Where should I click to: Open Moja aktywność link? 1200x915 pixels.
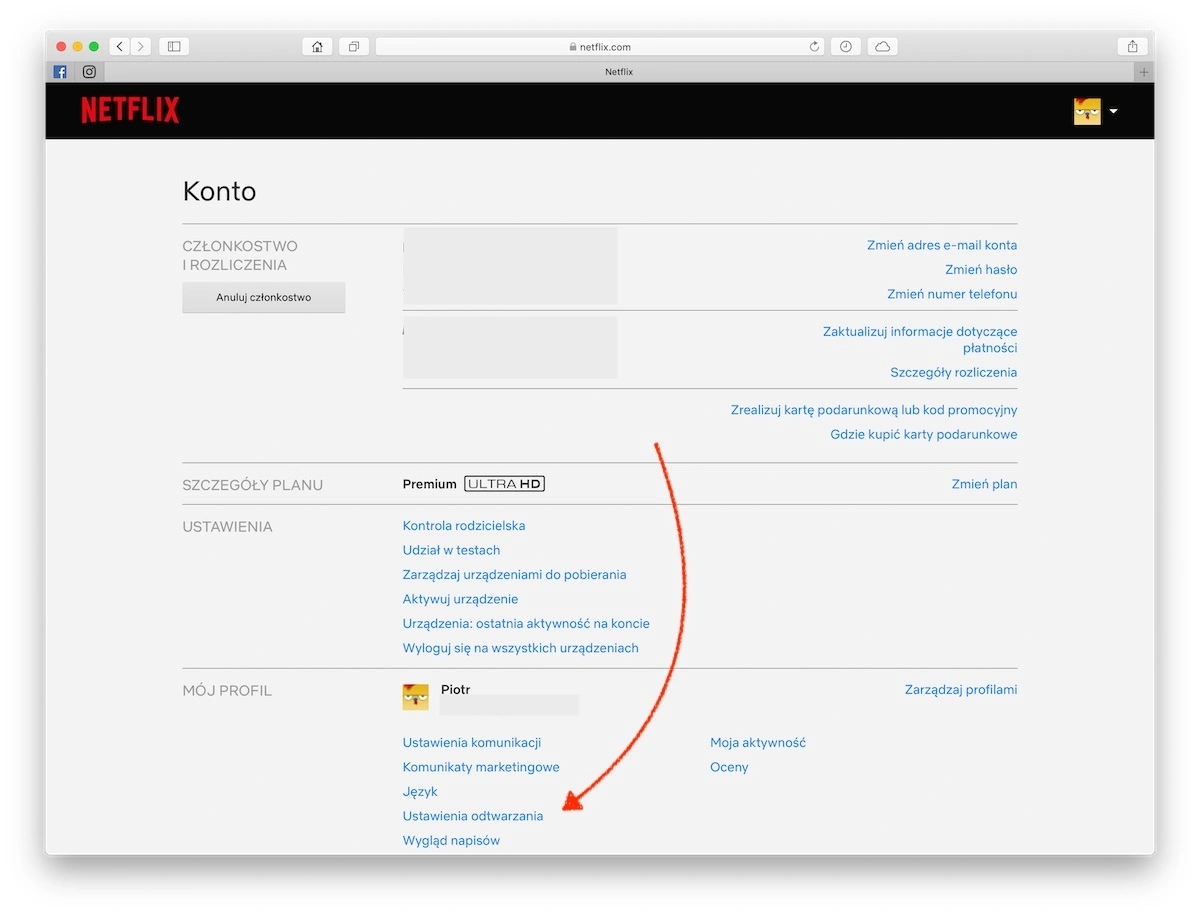tap(758, 743)
